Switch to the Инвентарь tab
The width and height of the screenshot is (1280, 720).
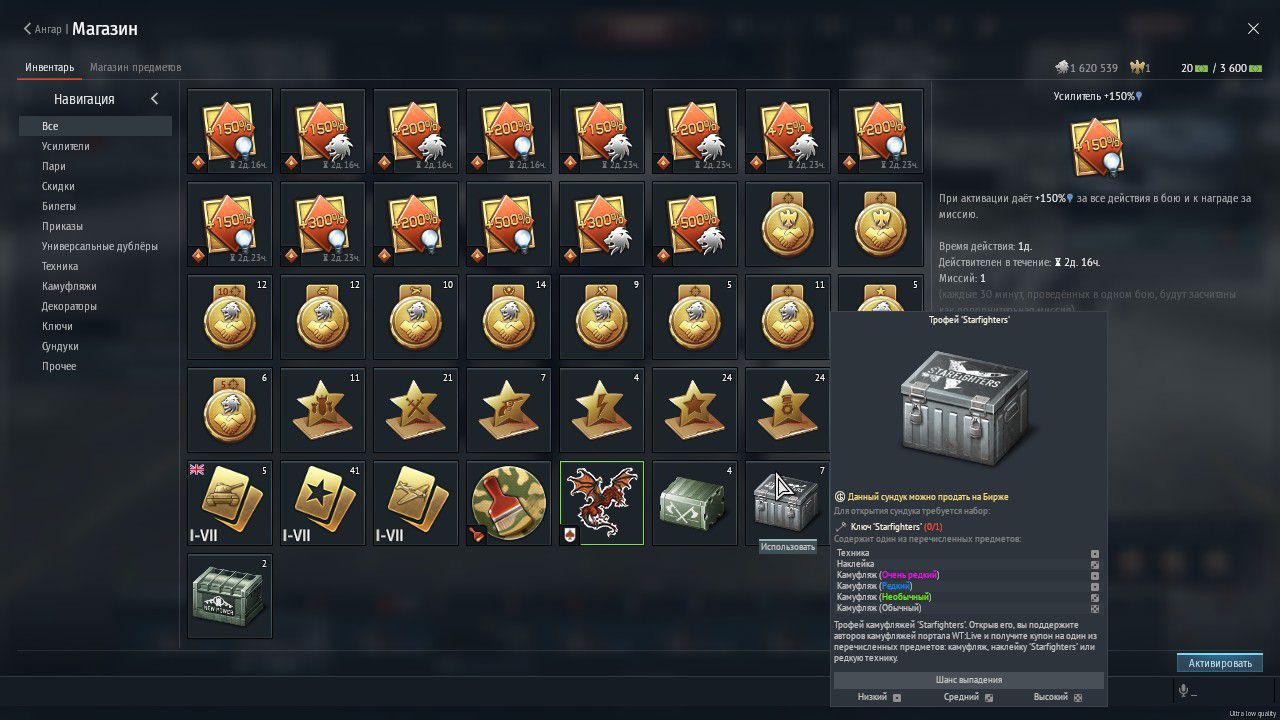[50, 67]
